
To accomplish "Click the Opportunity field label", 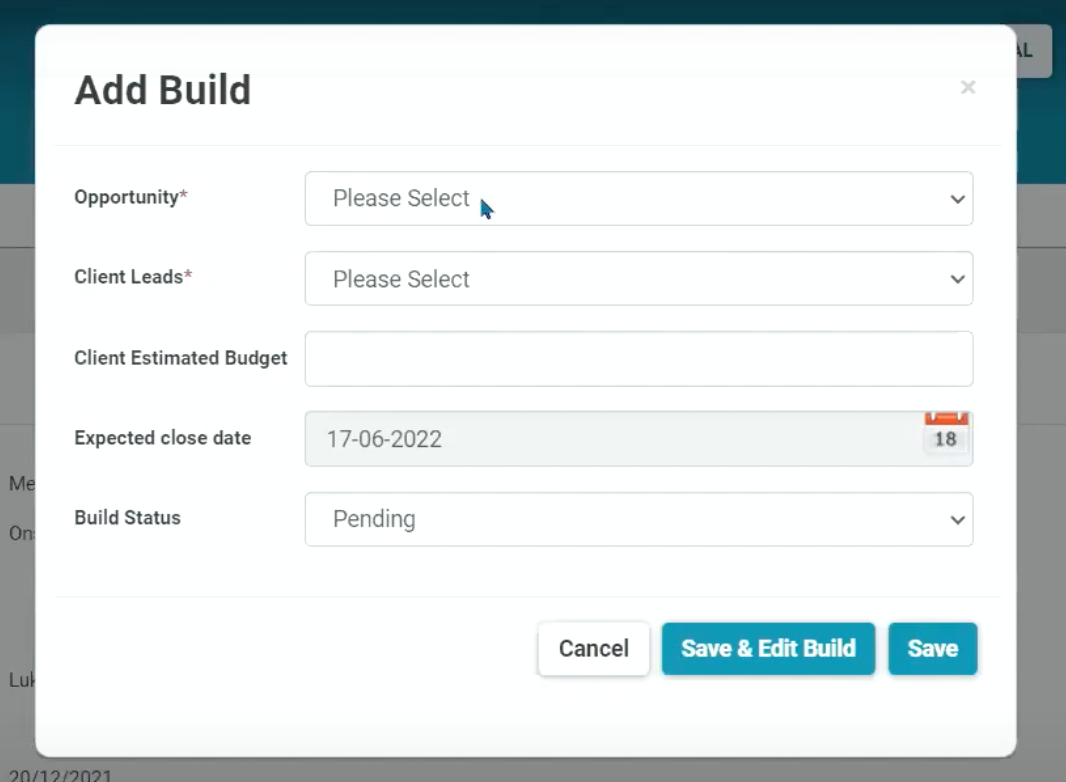I will pos(126,197).
